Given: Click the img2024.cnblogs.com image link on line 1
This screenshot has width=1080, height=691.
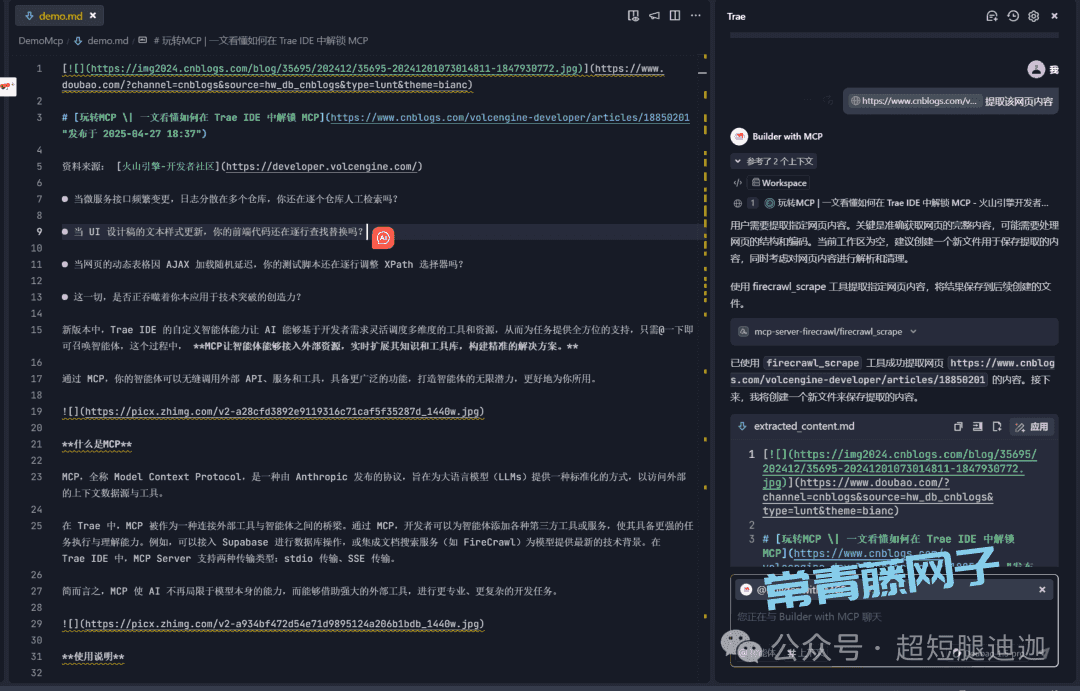Looking at the screenshot, I should [334, 68].
